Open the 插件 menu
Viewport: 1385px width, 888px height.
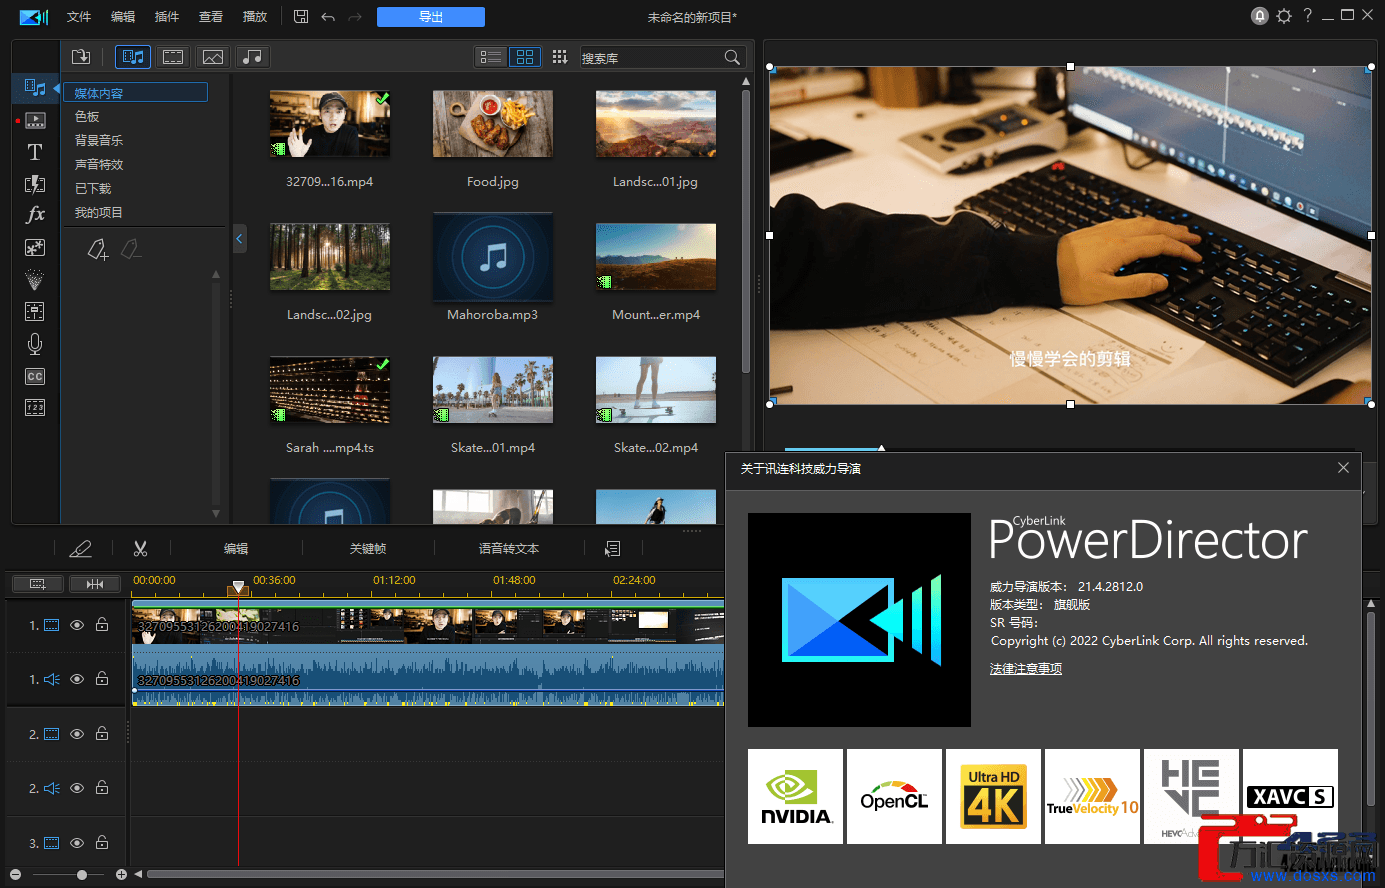[167, 17]
